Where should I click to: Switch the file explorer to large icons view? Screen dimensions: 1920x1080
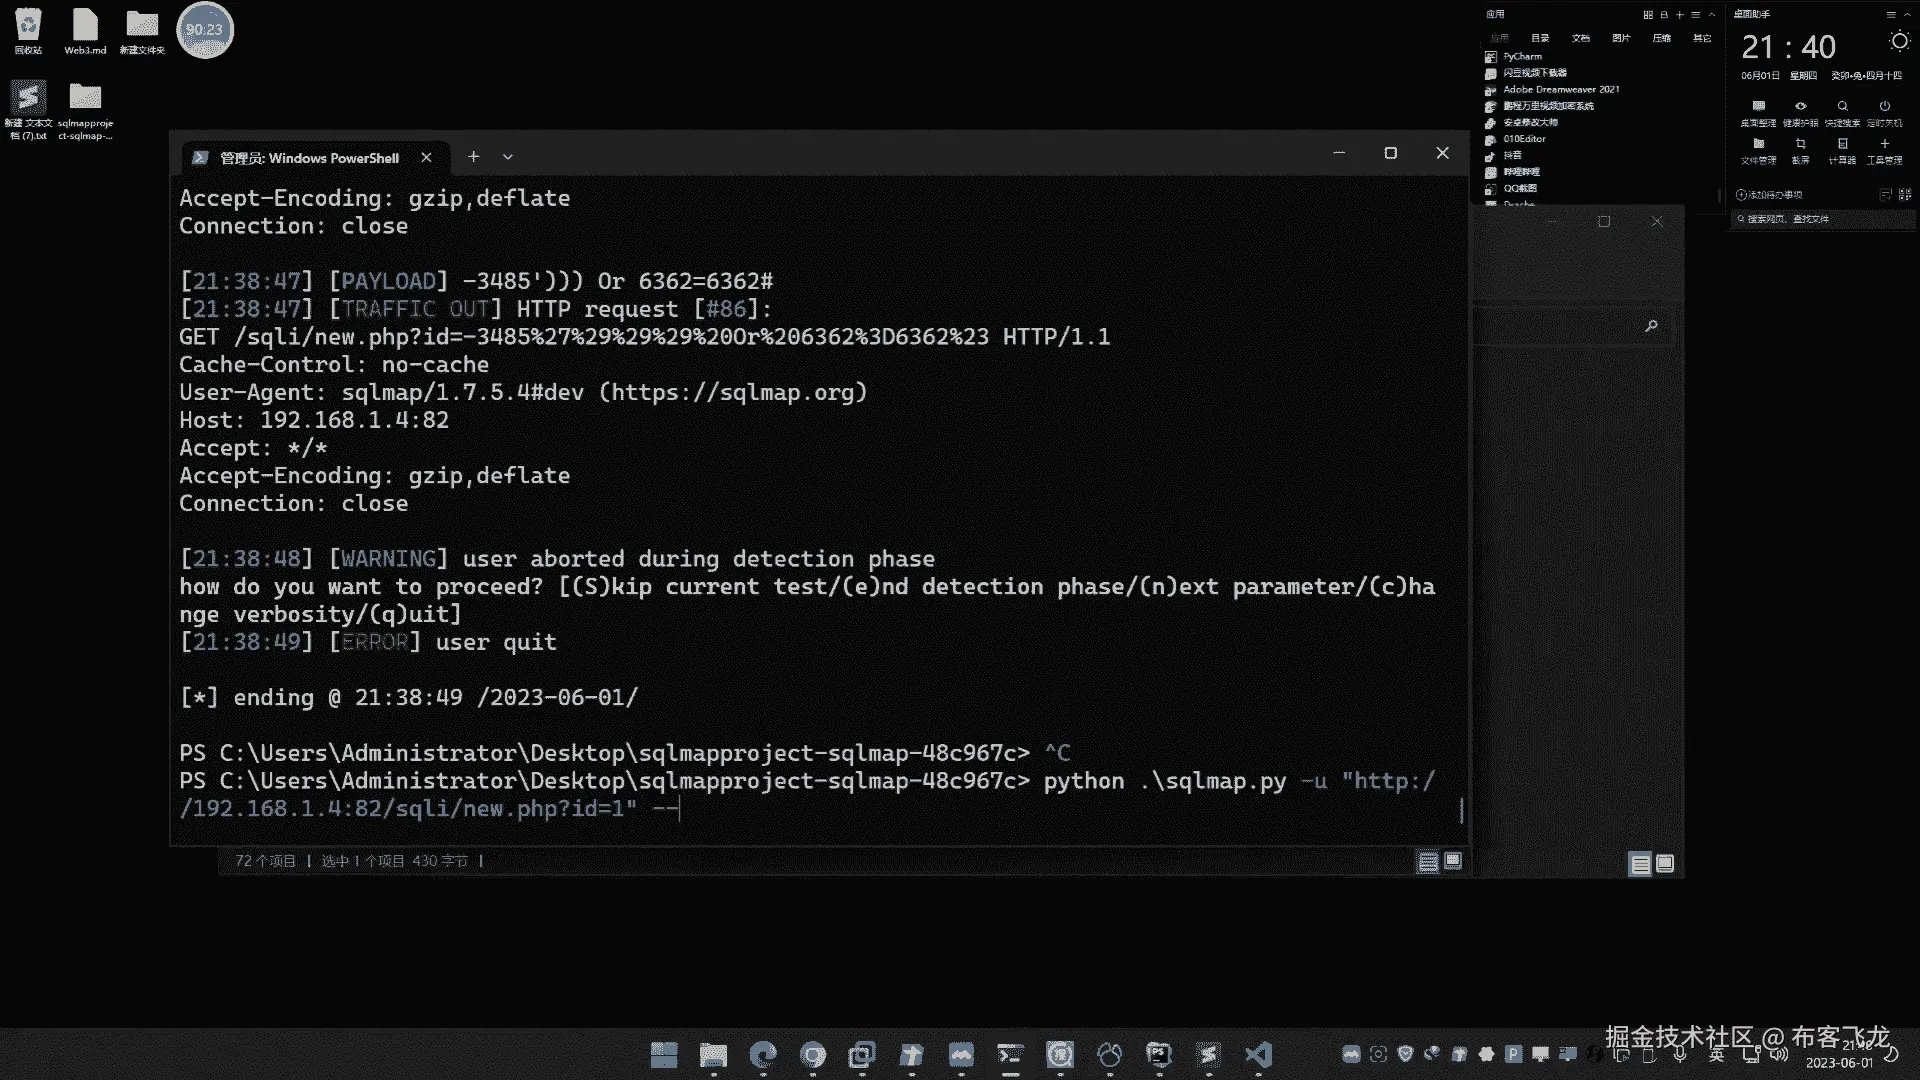[x=1453, y=861]
